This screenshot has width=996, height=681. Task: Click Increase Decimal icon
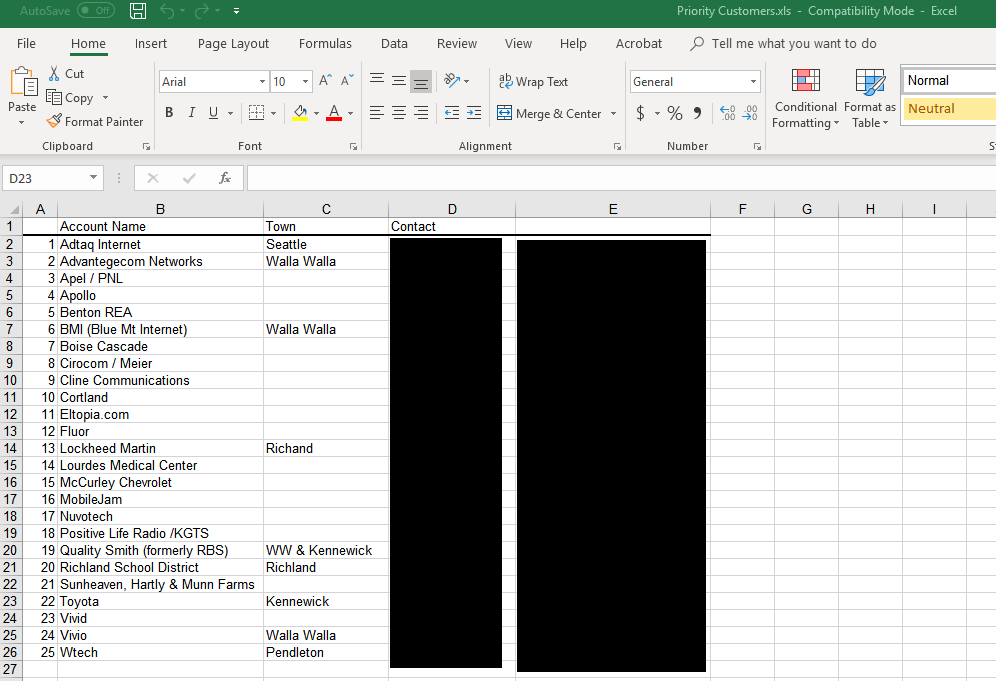[728, 113]
